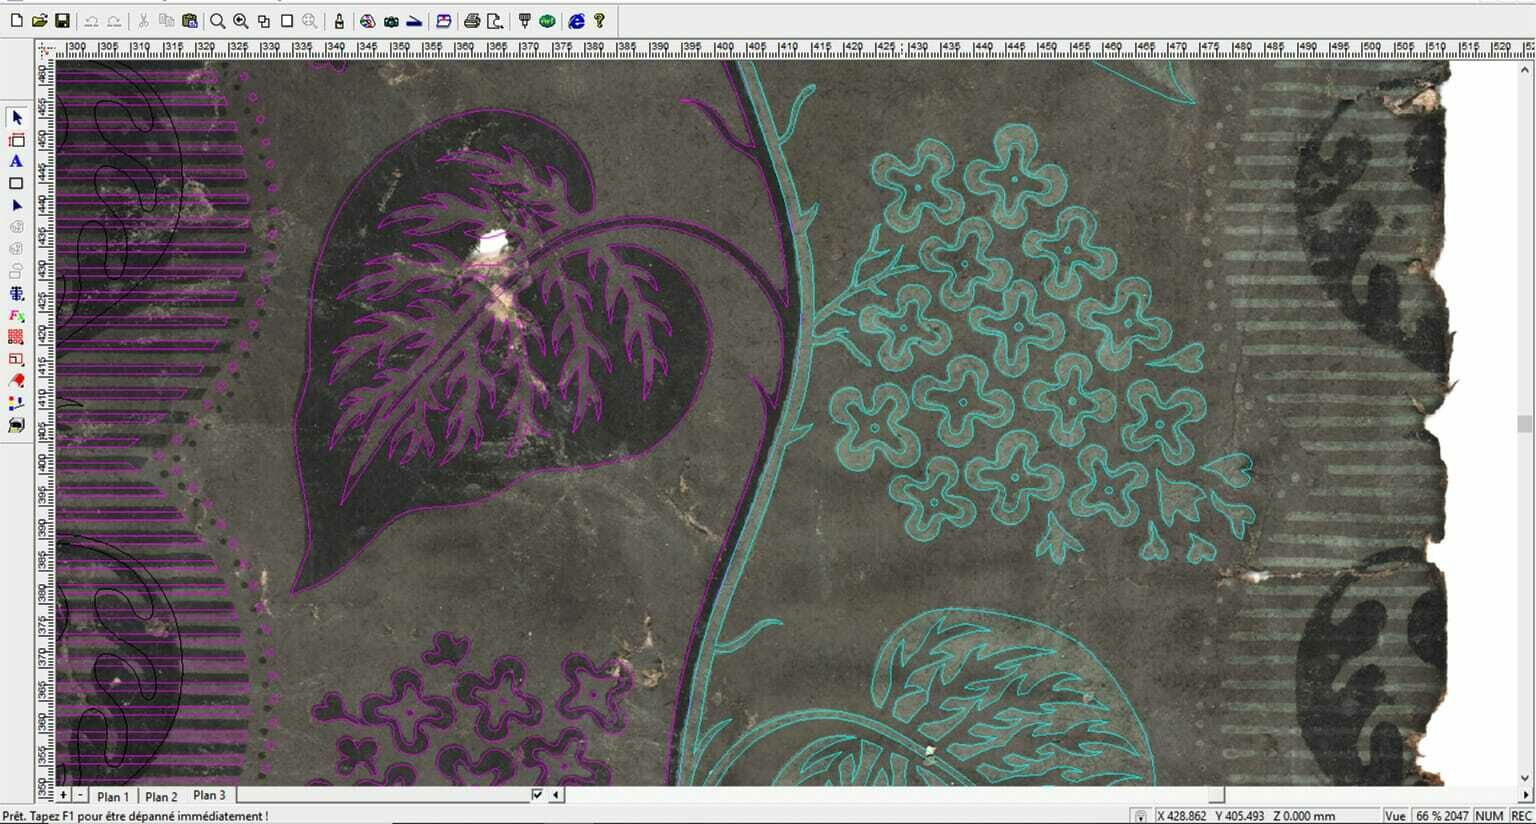1536x824 pixels.
Task: Open help with the yellow question mark
Action: [x=599, y=21]
